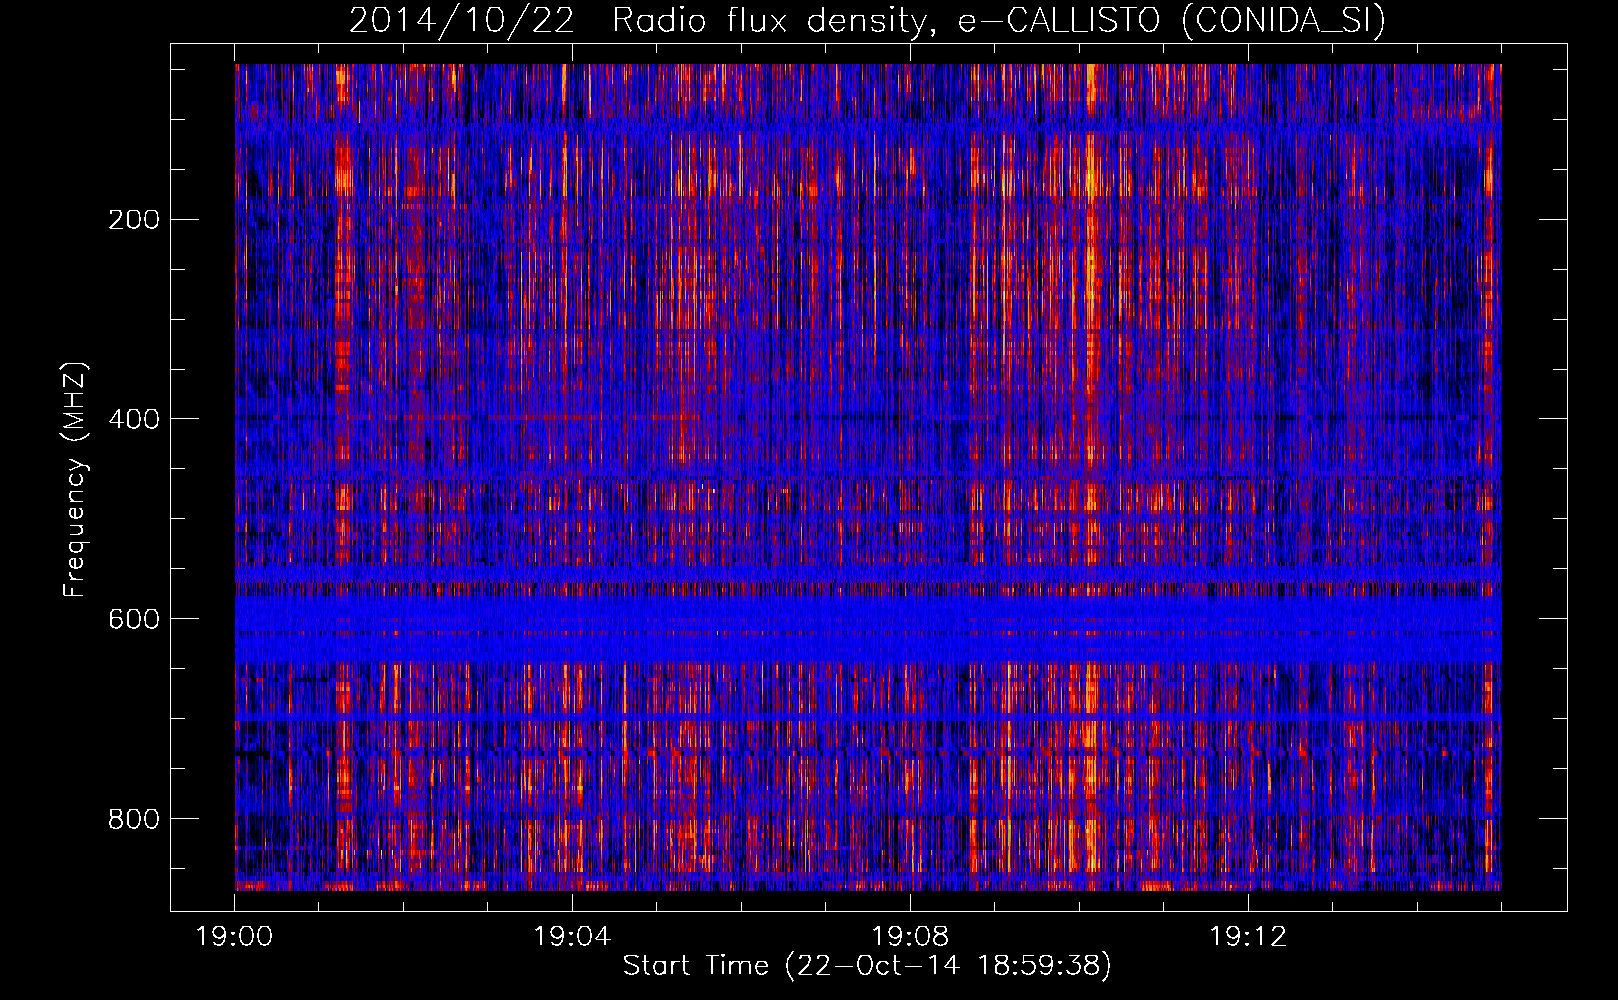Screen dimensions: 1618x1000
Task: Click the 400 frequency tick label
Action: pos(134,419)
